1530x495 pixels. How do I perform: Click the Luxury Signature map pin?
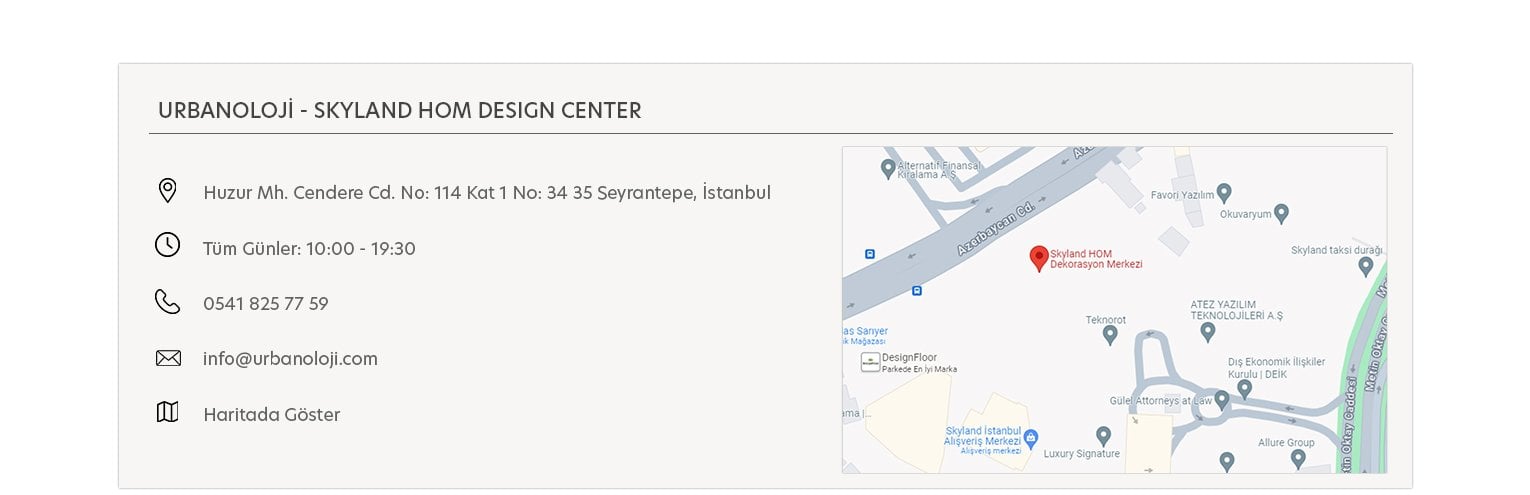(1103, 436)
